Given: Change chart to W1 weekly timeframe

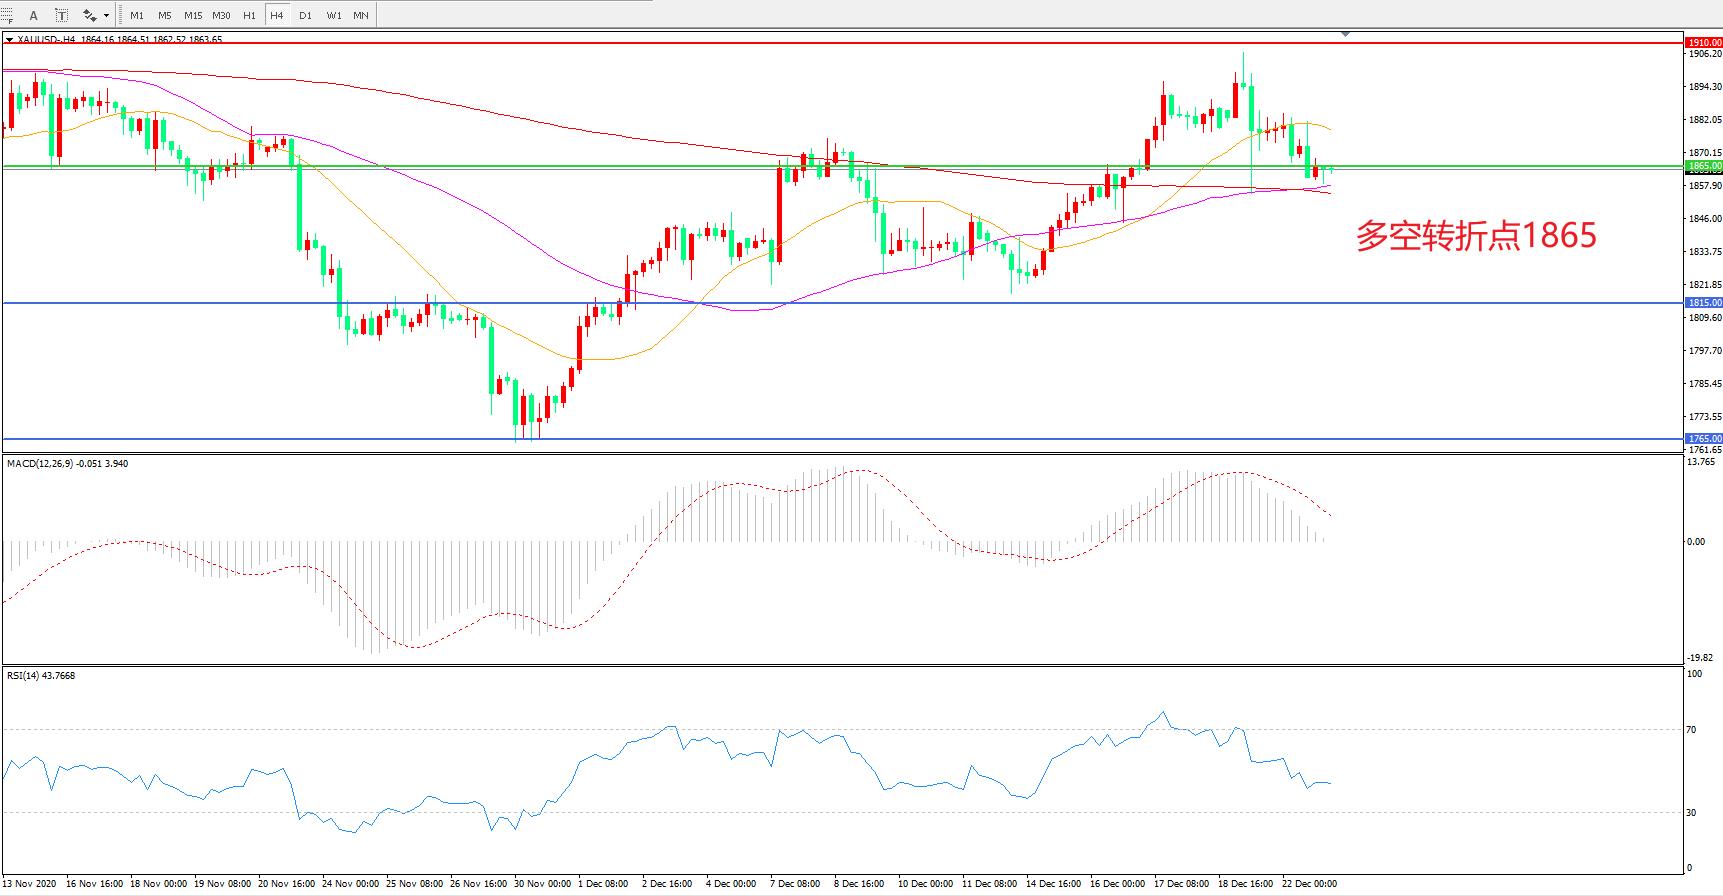Looking at the screenshot, I should coord(333,15).
